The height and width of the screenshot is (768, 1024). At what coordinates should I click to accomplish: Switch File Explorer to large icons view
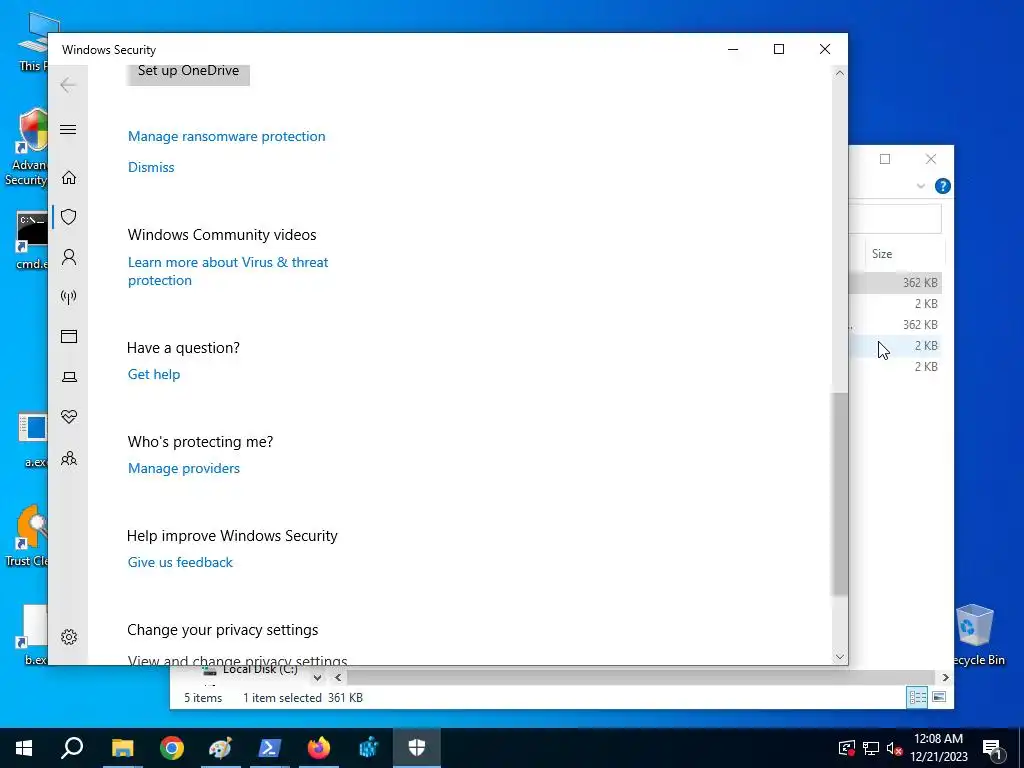938,697
